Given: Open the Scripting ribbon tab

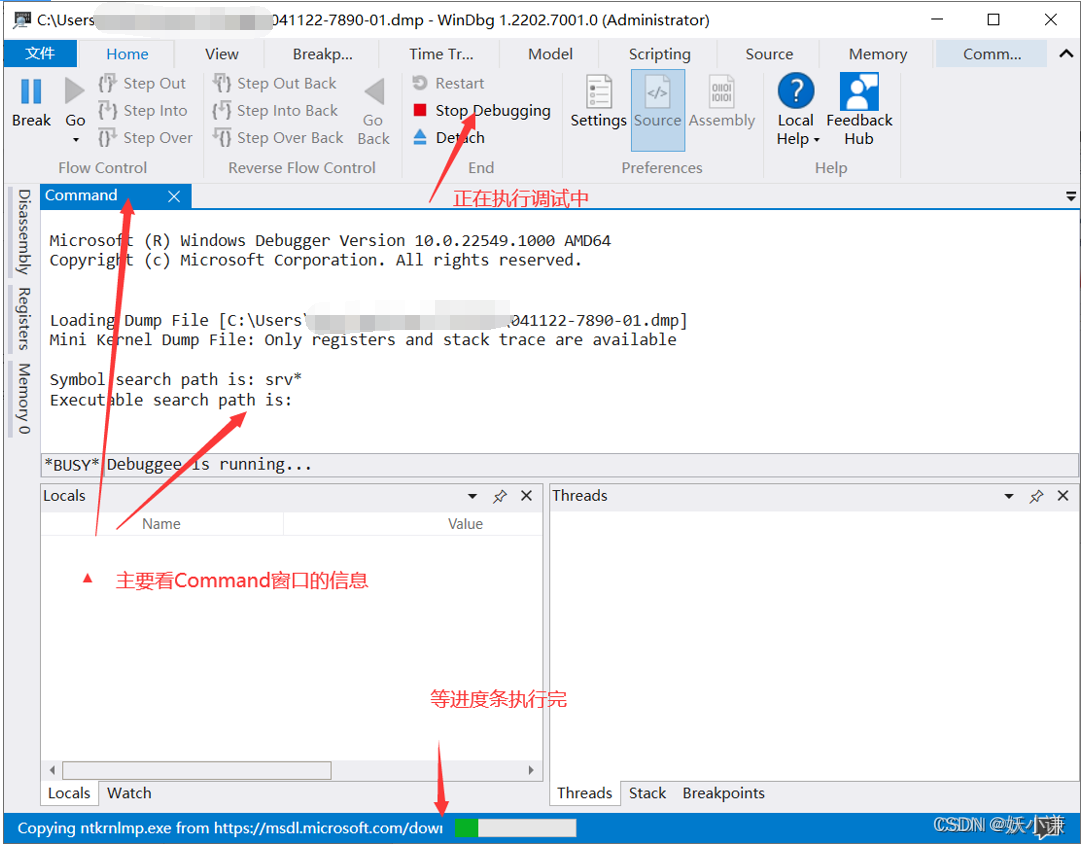Looking at the screenshot, I should (659, 54).
